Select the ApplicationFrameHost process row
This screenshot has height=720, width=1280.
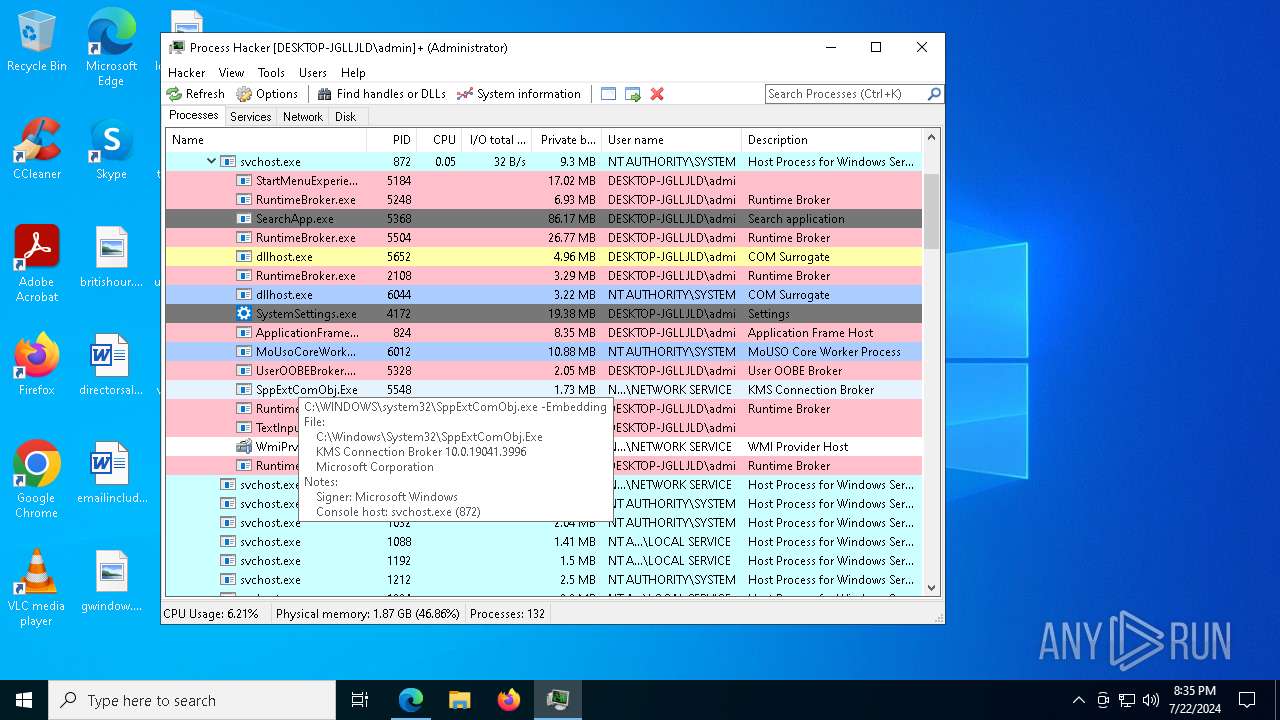tap(544, 333)
